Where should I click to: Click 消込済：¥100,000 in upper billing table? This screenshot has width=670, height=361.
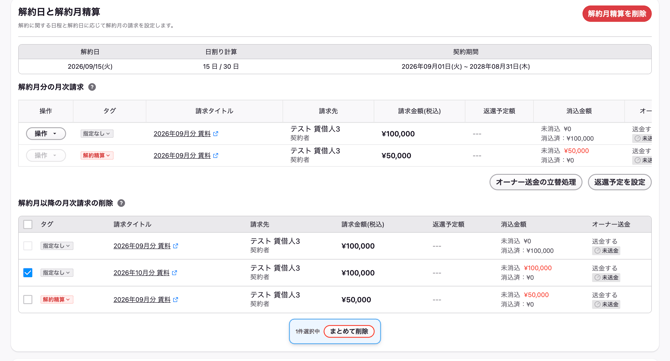[x=567, y=138]
